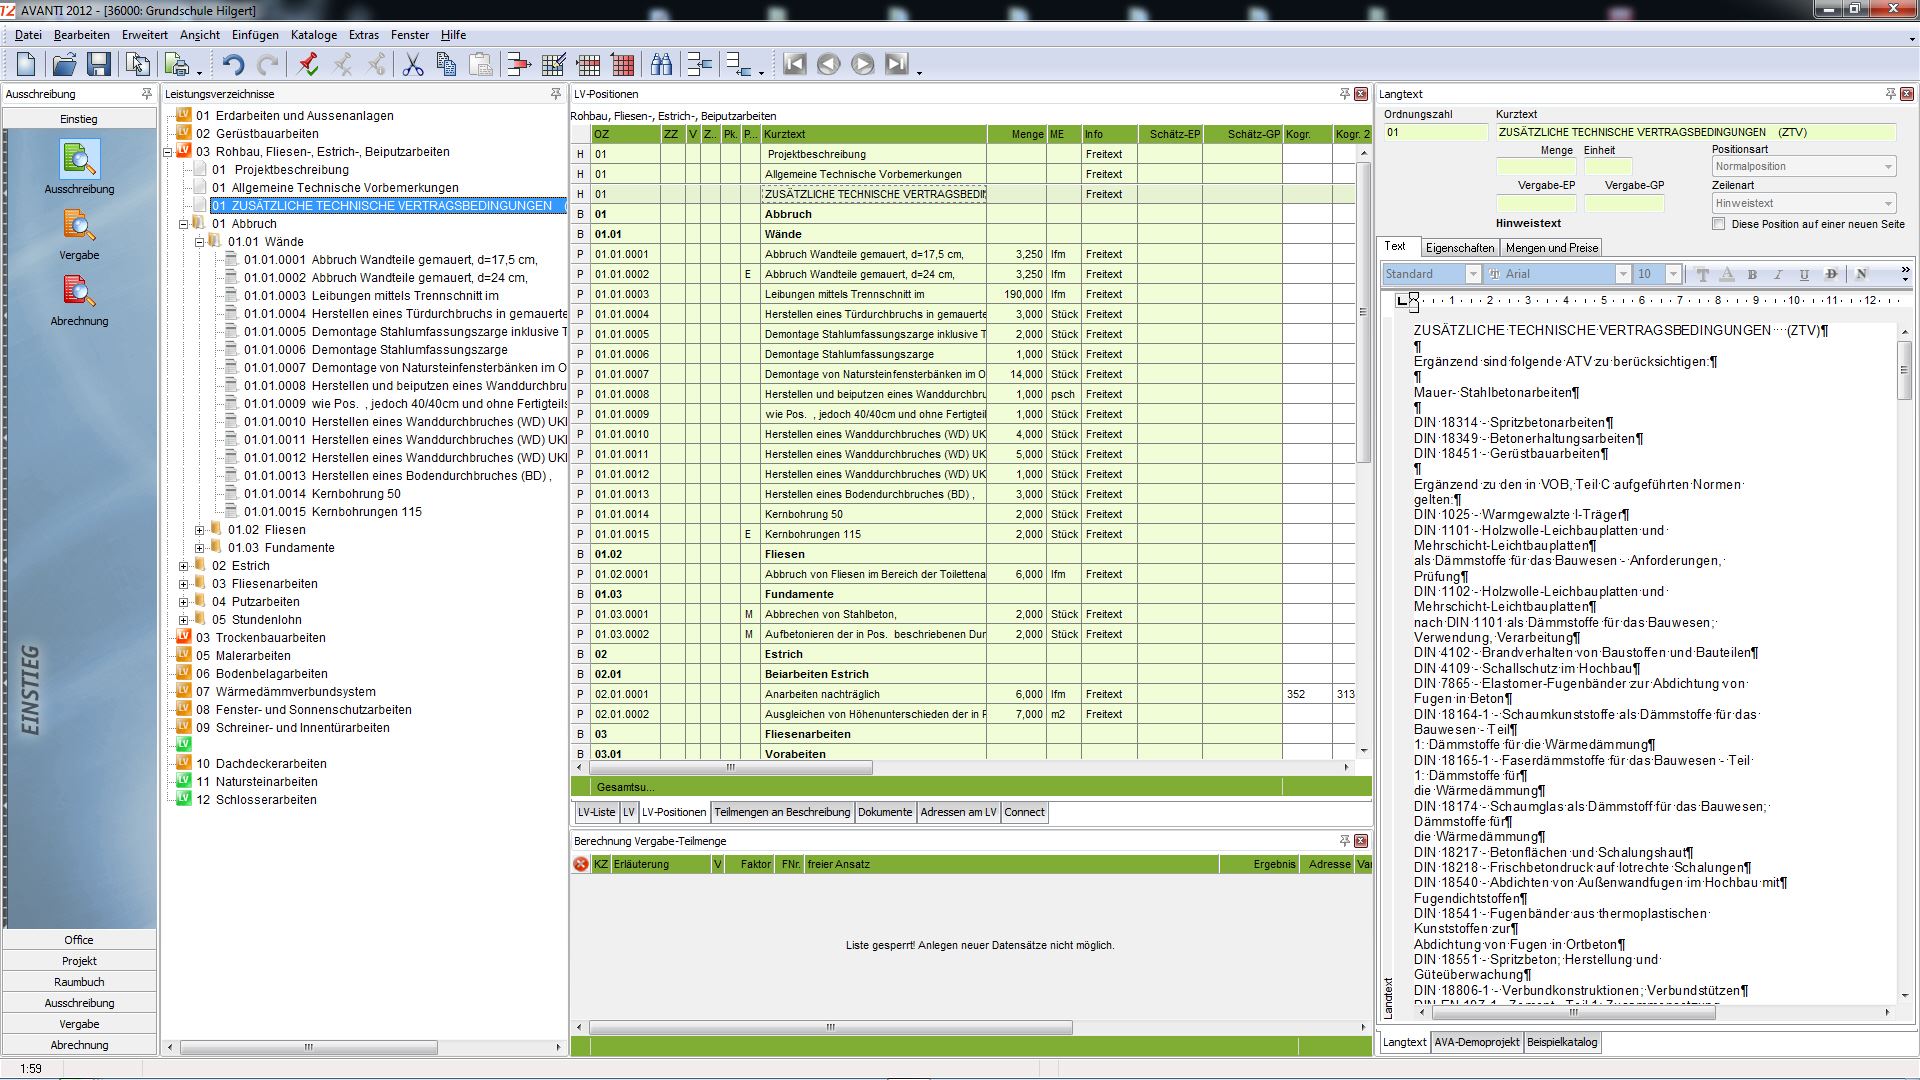1920x1080 pixels.
Task: Open the Arial font dropdown
Action: 1623,274
